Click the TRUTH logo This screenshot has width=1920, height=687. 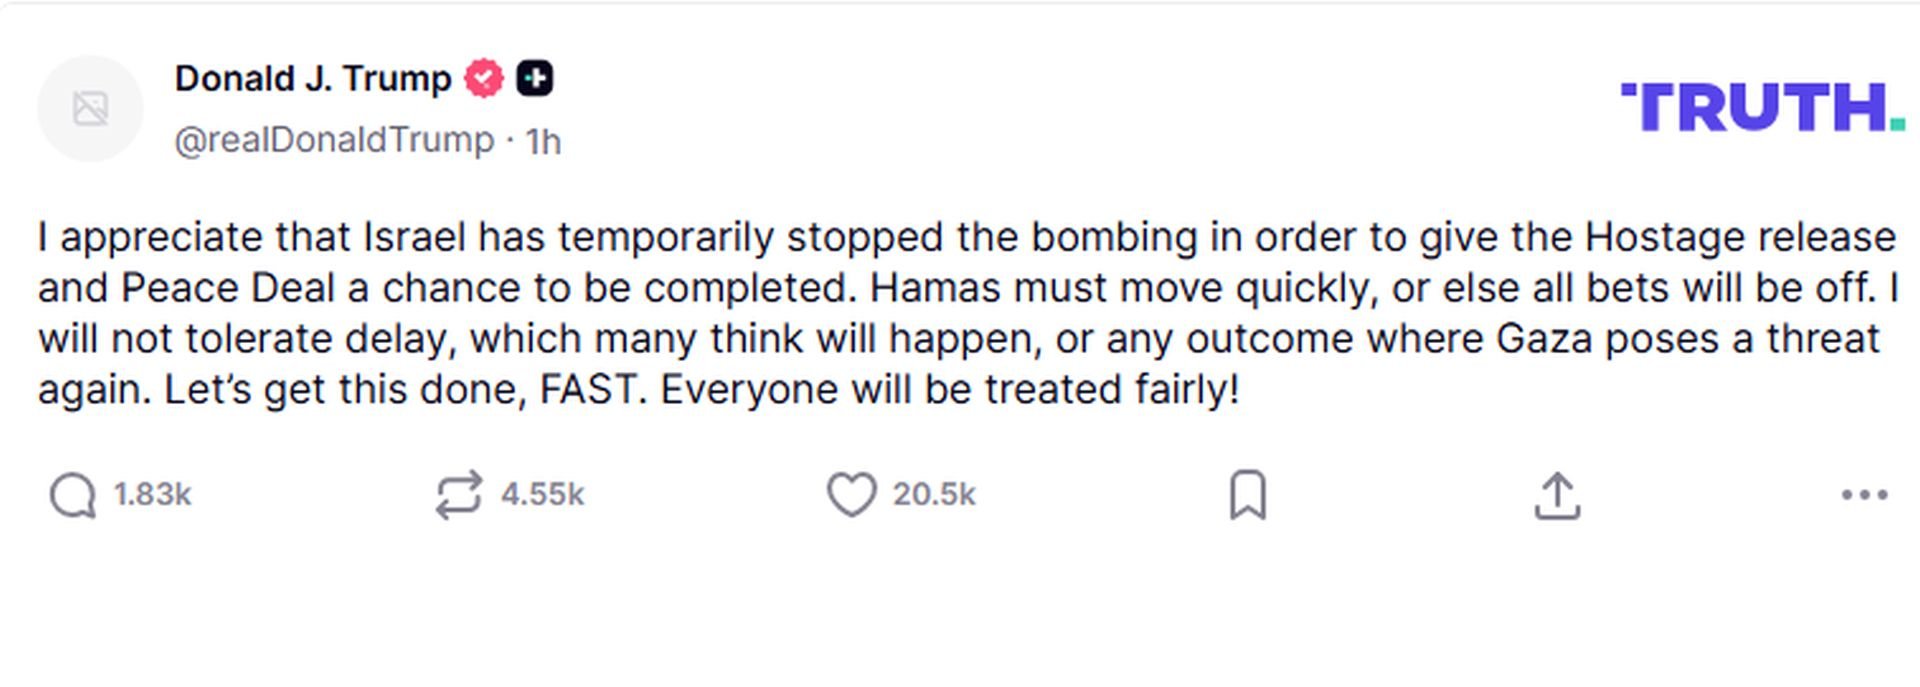pos(1755,107)
